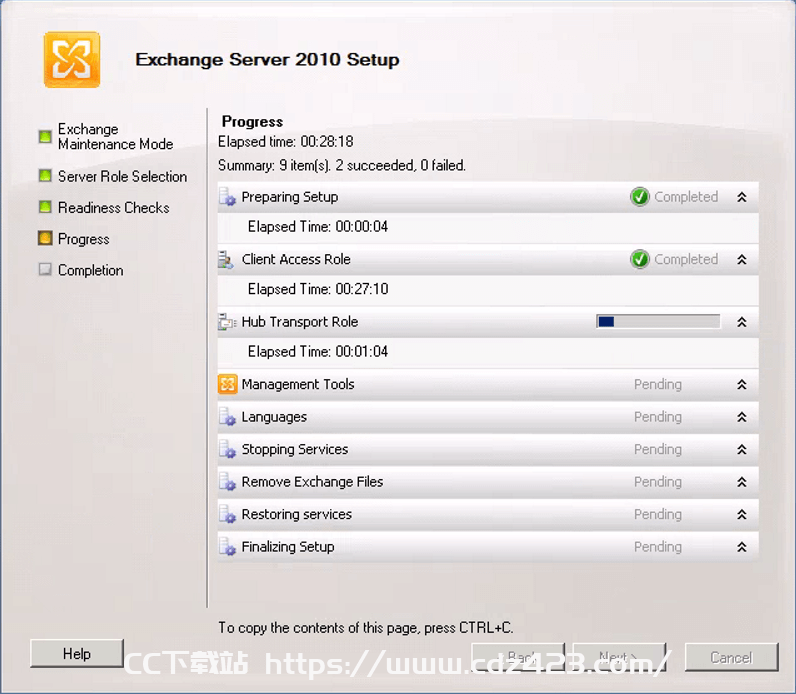Click the Server Role Selection step indicator
796x694 pixels.
[x=45, y=176]
